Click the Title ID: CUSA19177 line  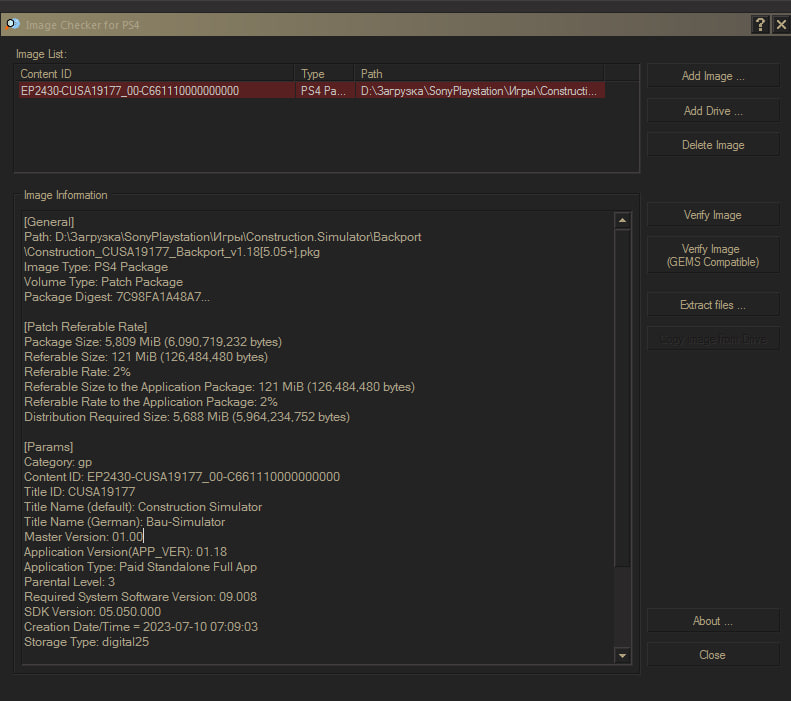pos(80,492)
